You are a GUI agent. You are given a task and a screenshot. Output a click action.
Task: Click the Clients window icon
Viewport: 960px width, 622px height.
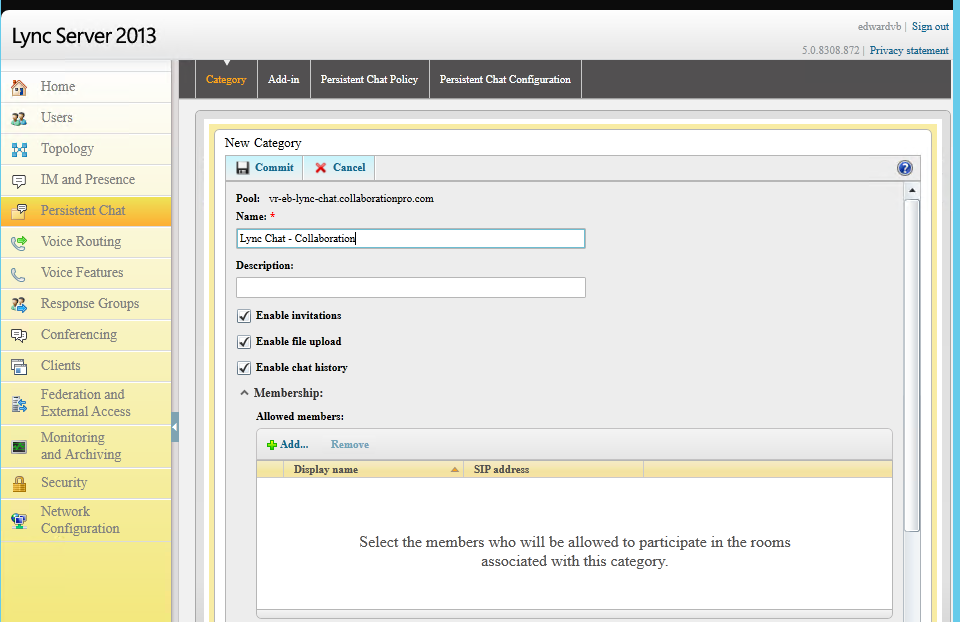click(19, 366)
